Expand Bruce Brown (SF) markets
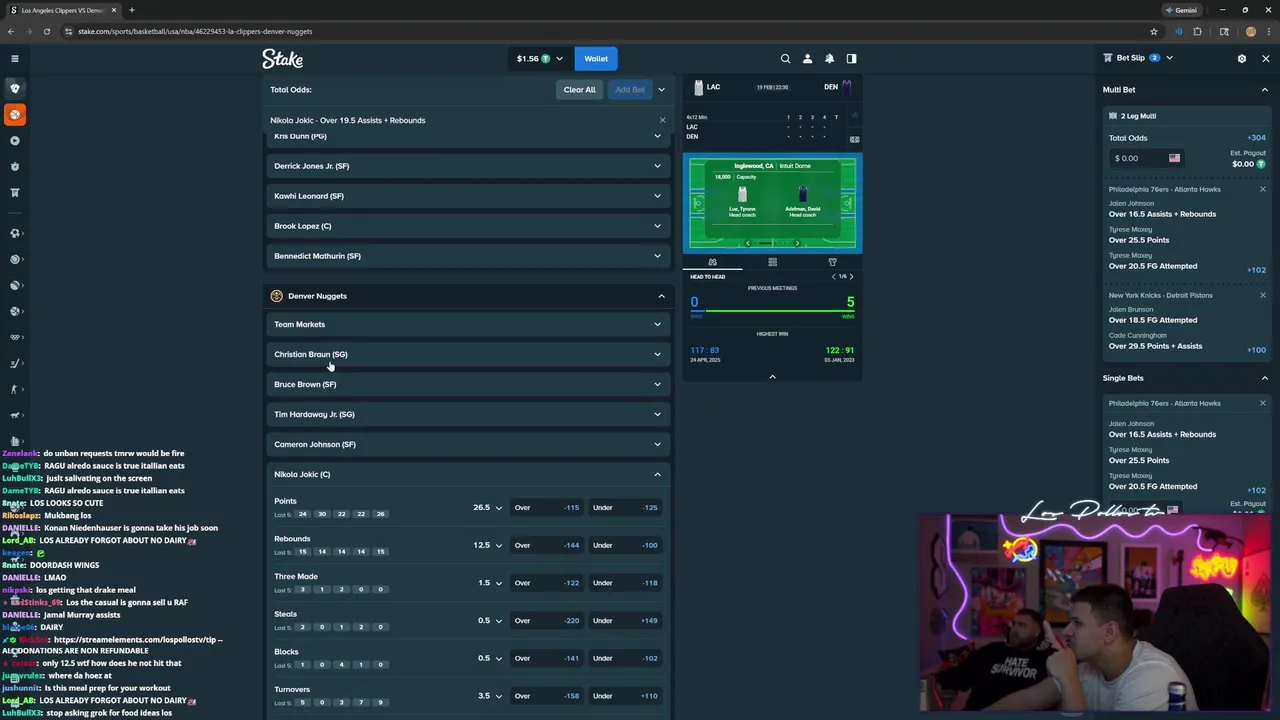Screen dimensions: 1280x720 coord(468,384)
